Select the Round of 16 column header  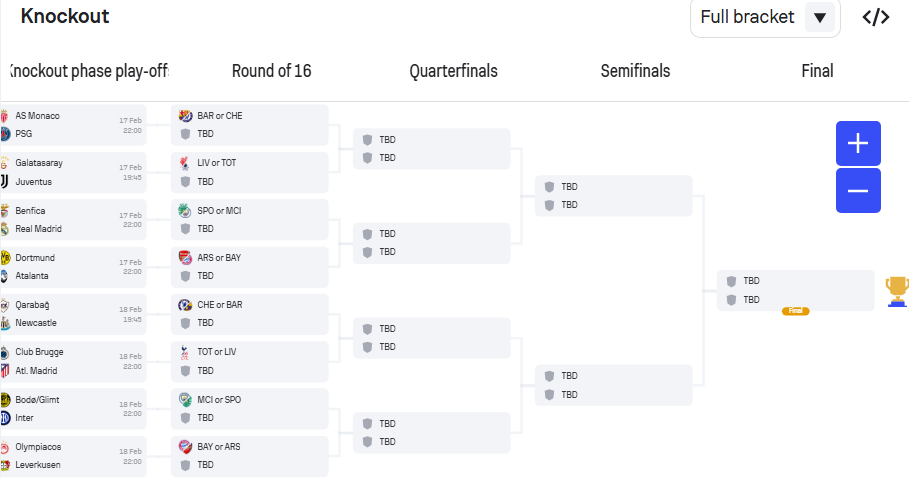[271, 71]
